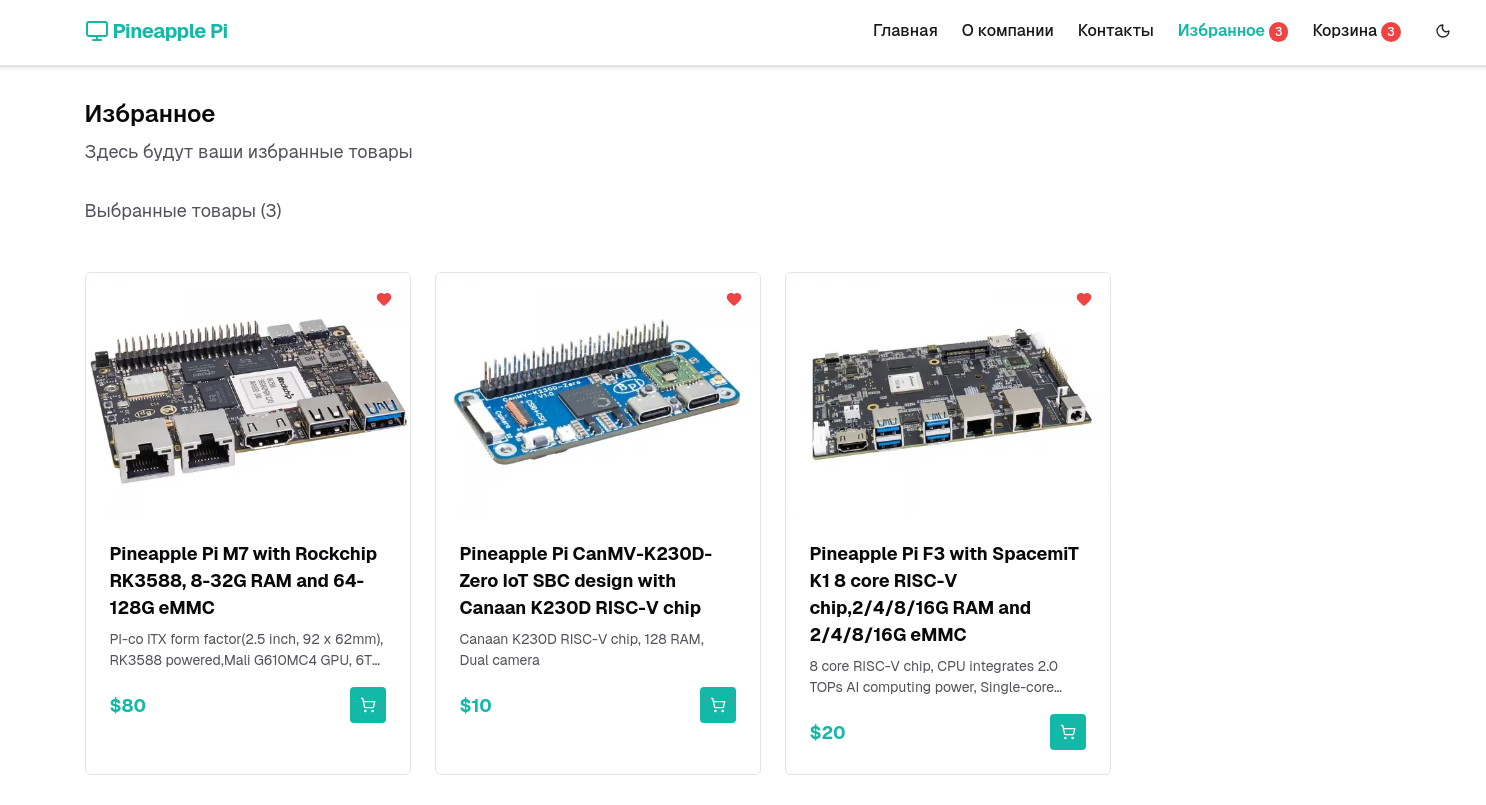
Task: Add the $20 Pineapple Pi F3 to cart
Action: point(1068,732)
